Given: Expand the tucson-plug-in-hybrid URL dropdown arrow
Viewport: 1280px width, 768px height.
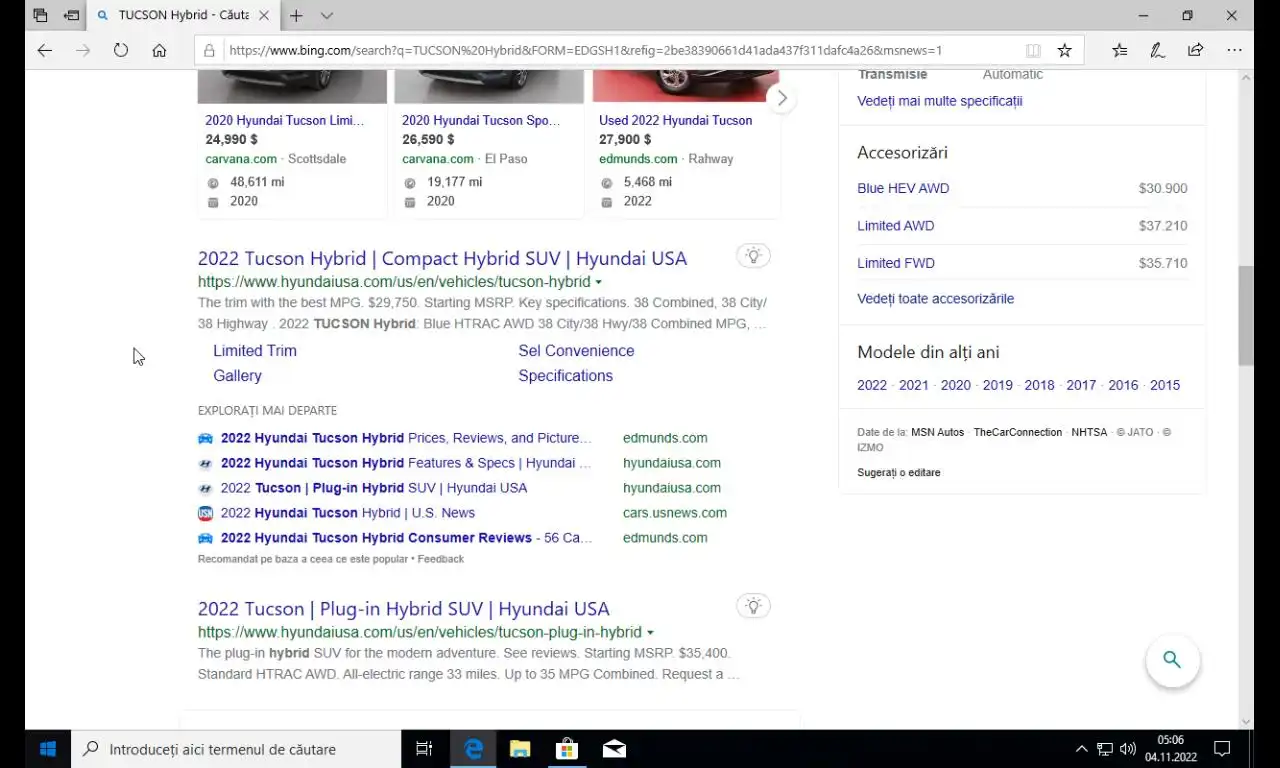Looking at the screenshot, I should point(650,633).
